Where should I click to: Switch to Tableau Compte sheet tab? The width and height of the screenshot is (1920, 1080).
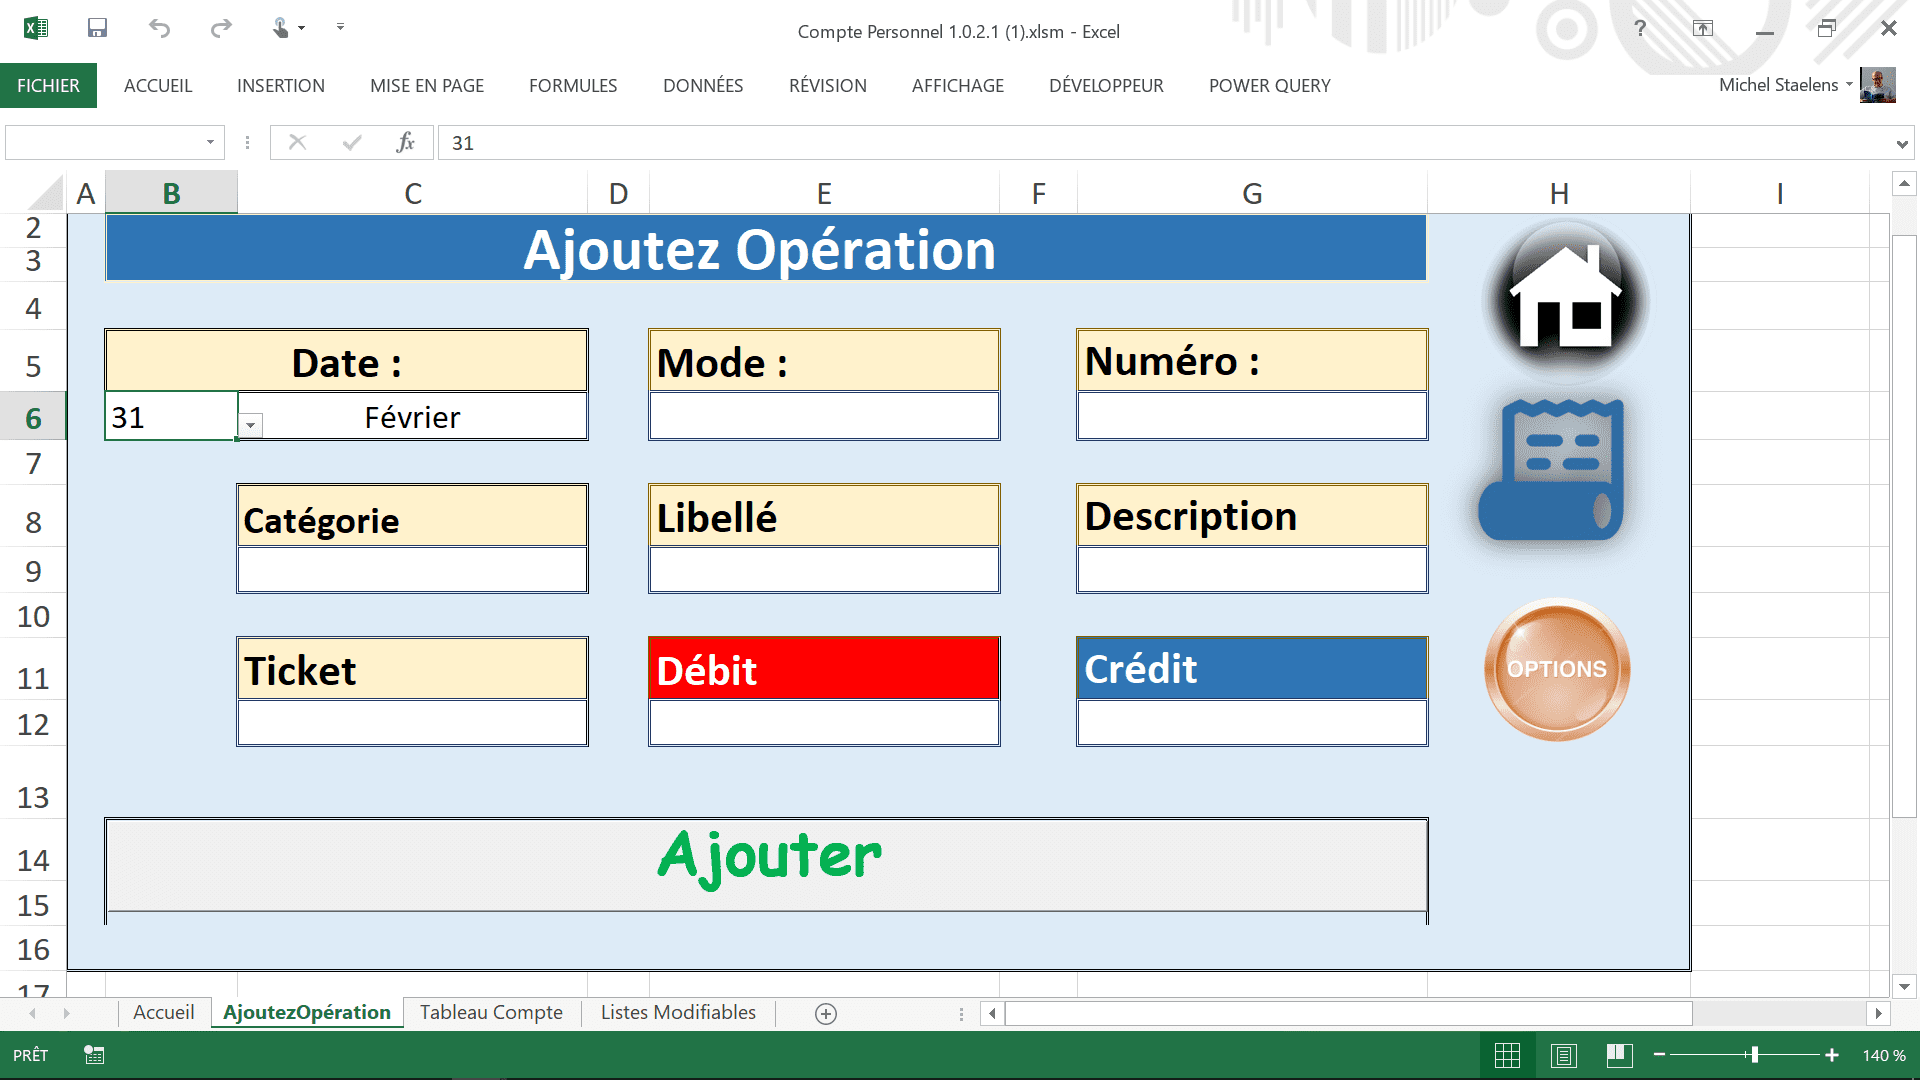pos(491,1012)
